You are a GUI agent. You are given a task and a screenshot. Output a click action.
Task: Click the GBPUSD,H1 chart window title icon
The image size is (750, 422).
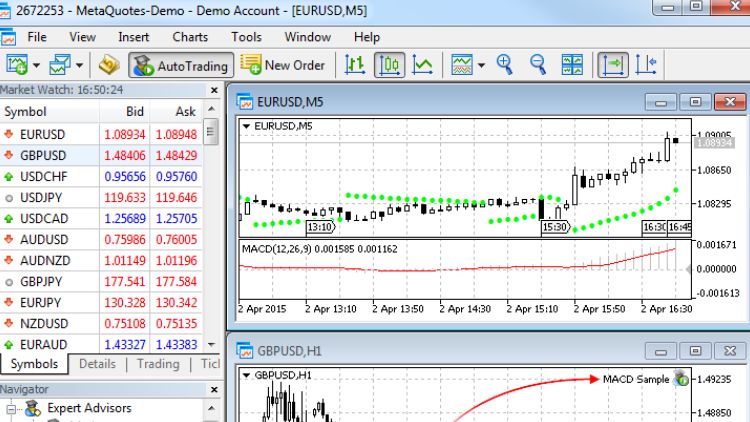[x=245, y=351]
